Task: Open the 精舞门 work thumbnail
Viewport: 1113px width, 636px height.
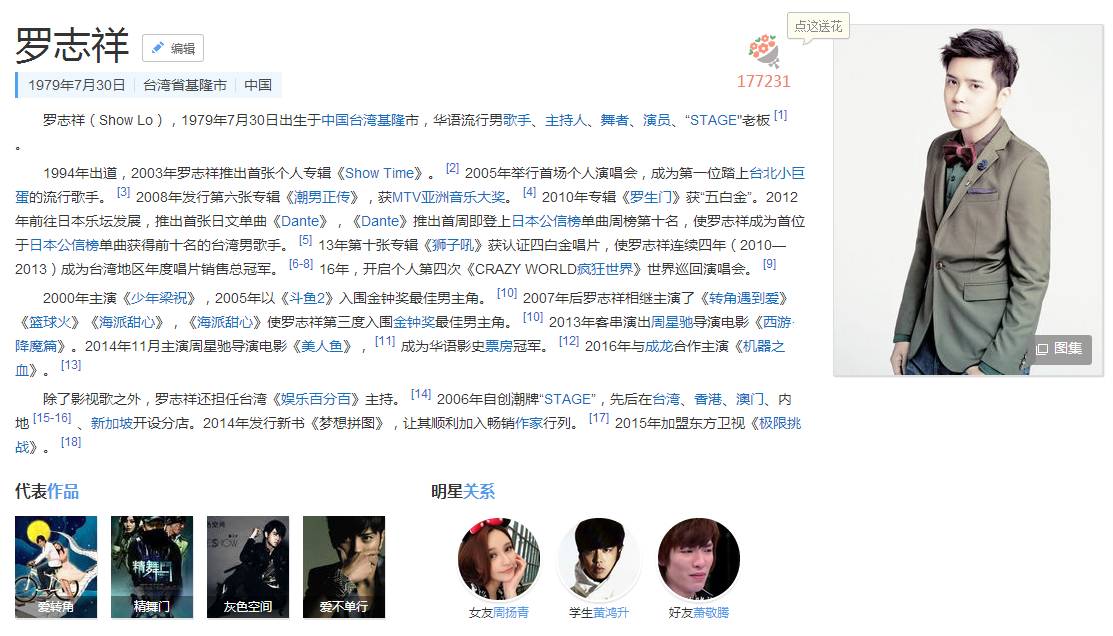Action: (x=152, y=566)
